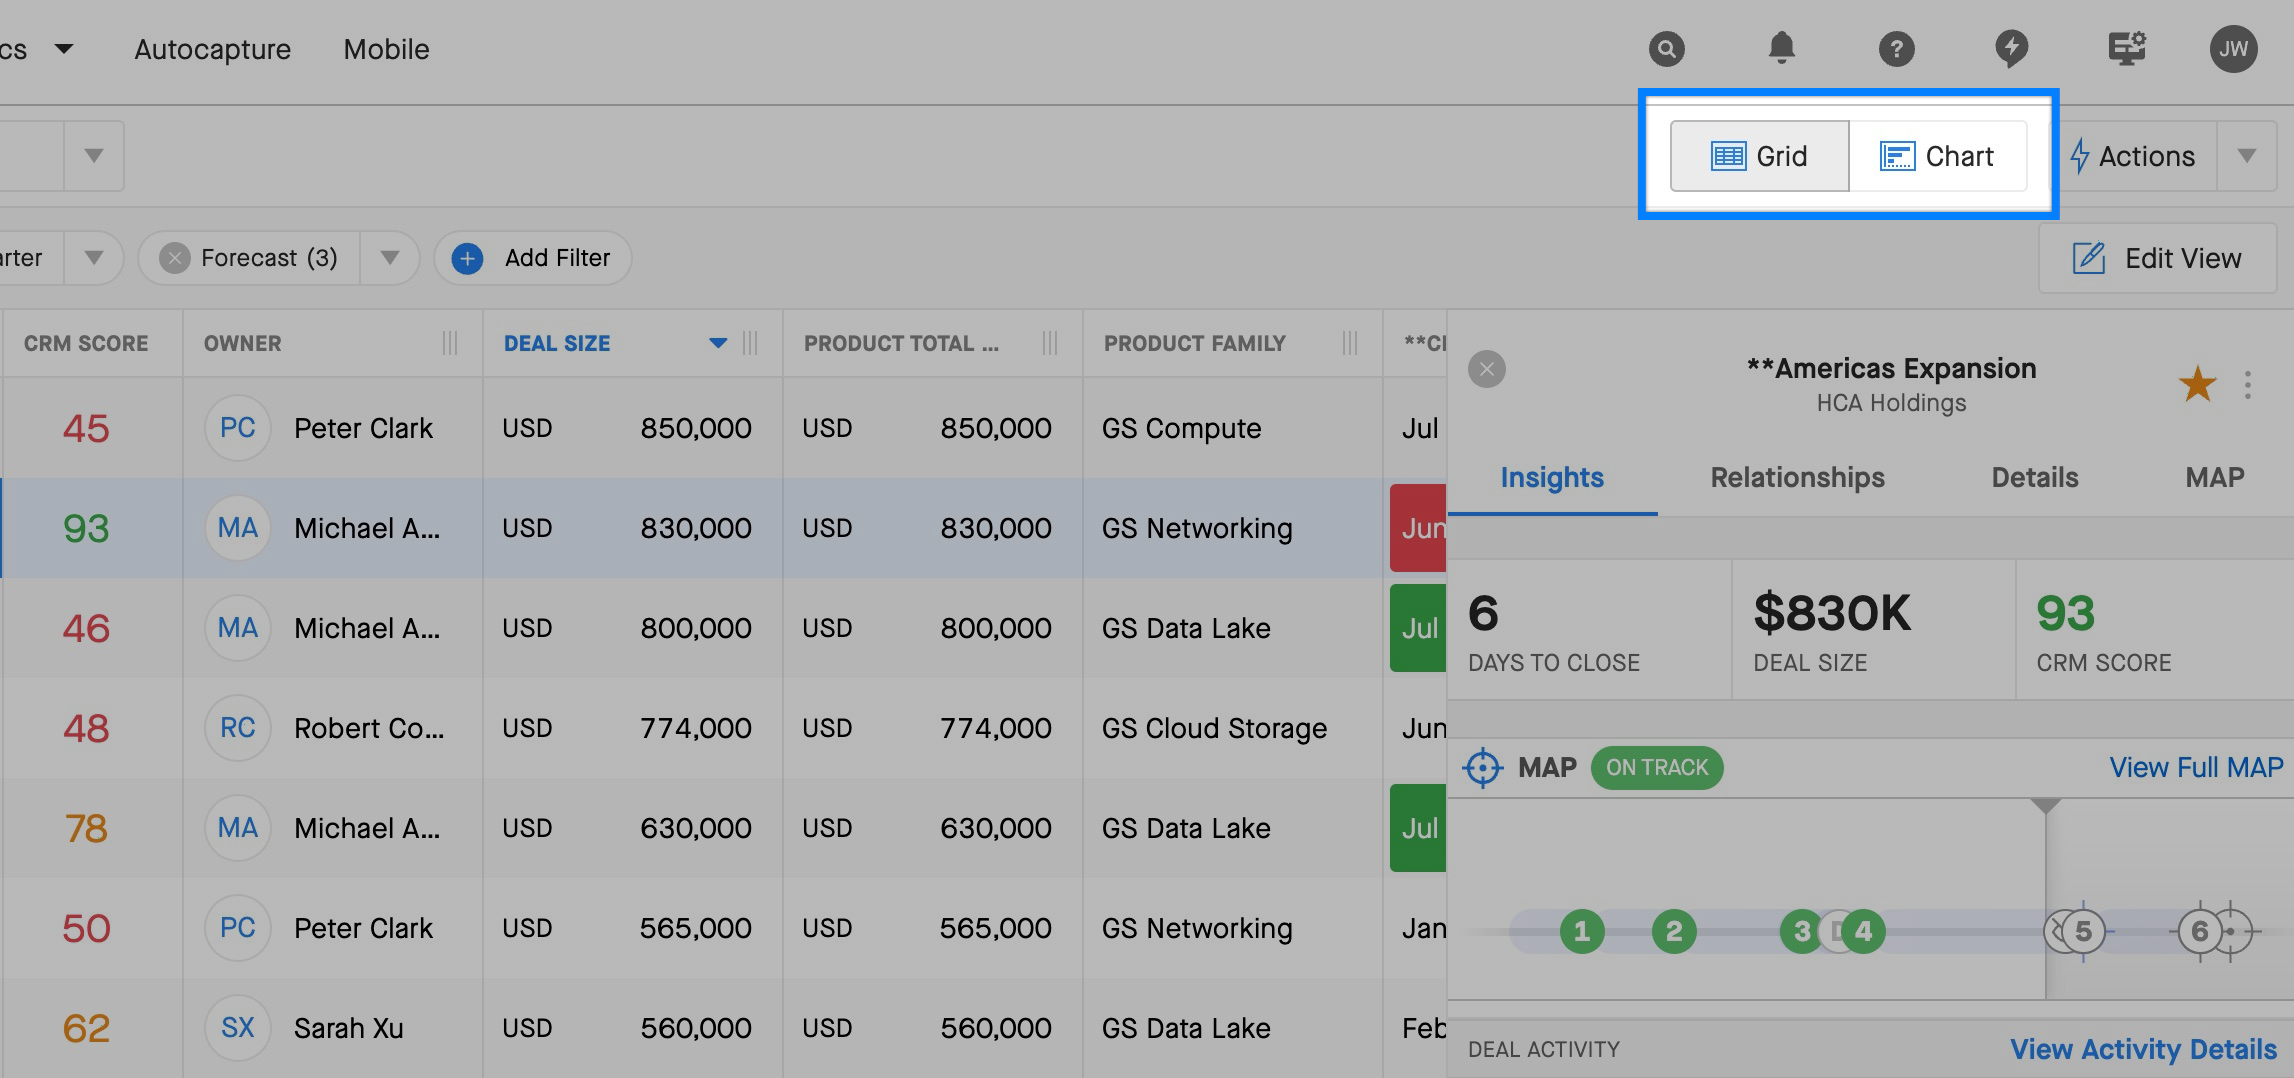Click the lightning bolt icon in top bar

pos(2011,48)
